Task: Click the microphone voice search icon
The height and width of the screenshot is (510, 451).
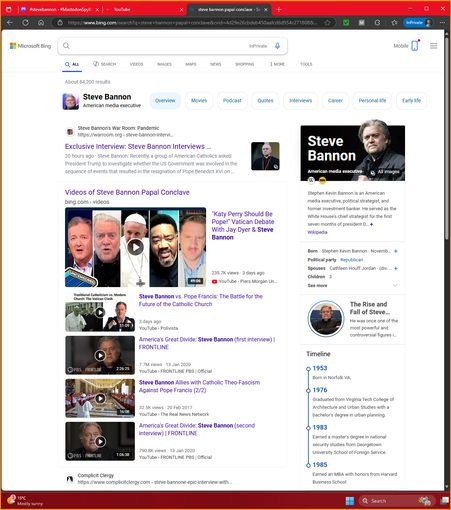Action: (x=277, y=46)
